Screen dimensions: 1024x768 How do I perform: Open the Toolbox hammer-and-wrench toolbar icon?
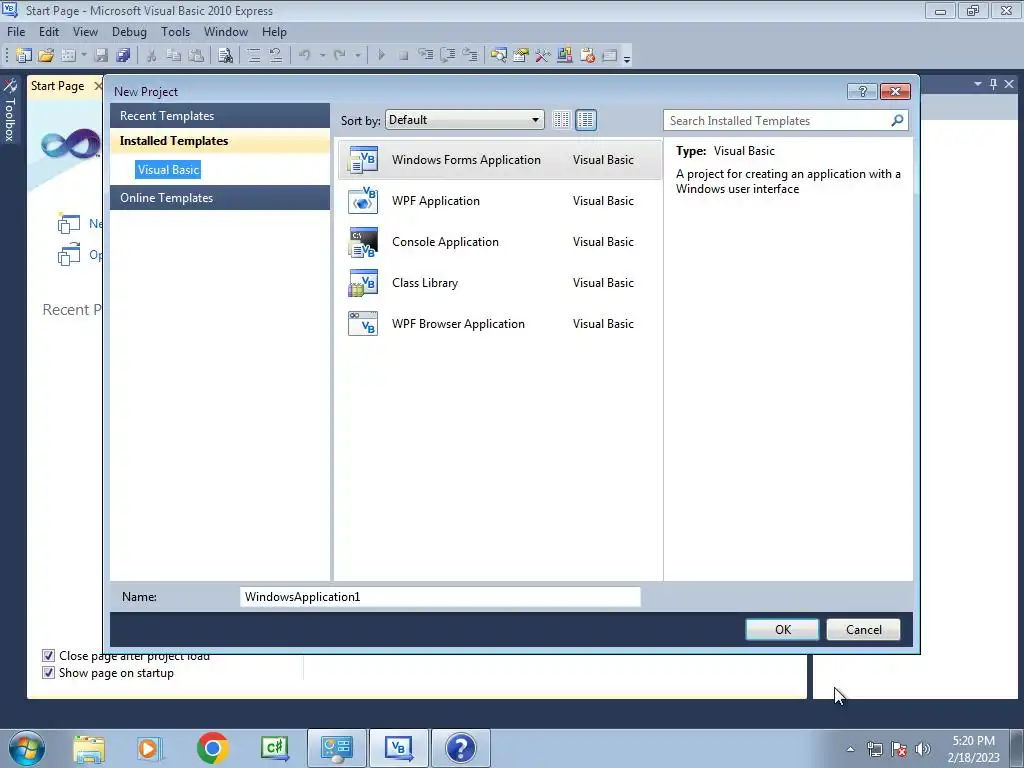[x=543, y=56]
